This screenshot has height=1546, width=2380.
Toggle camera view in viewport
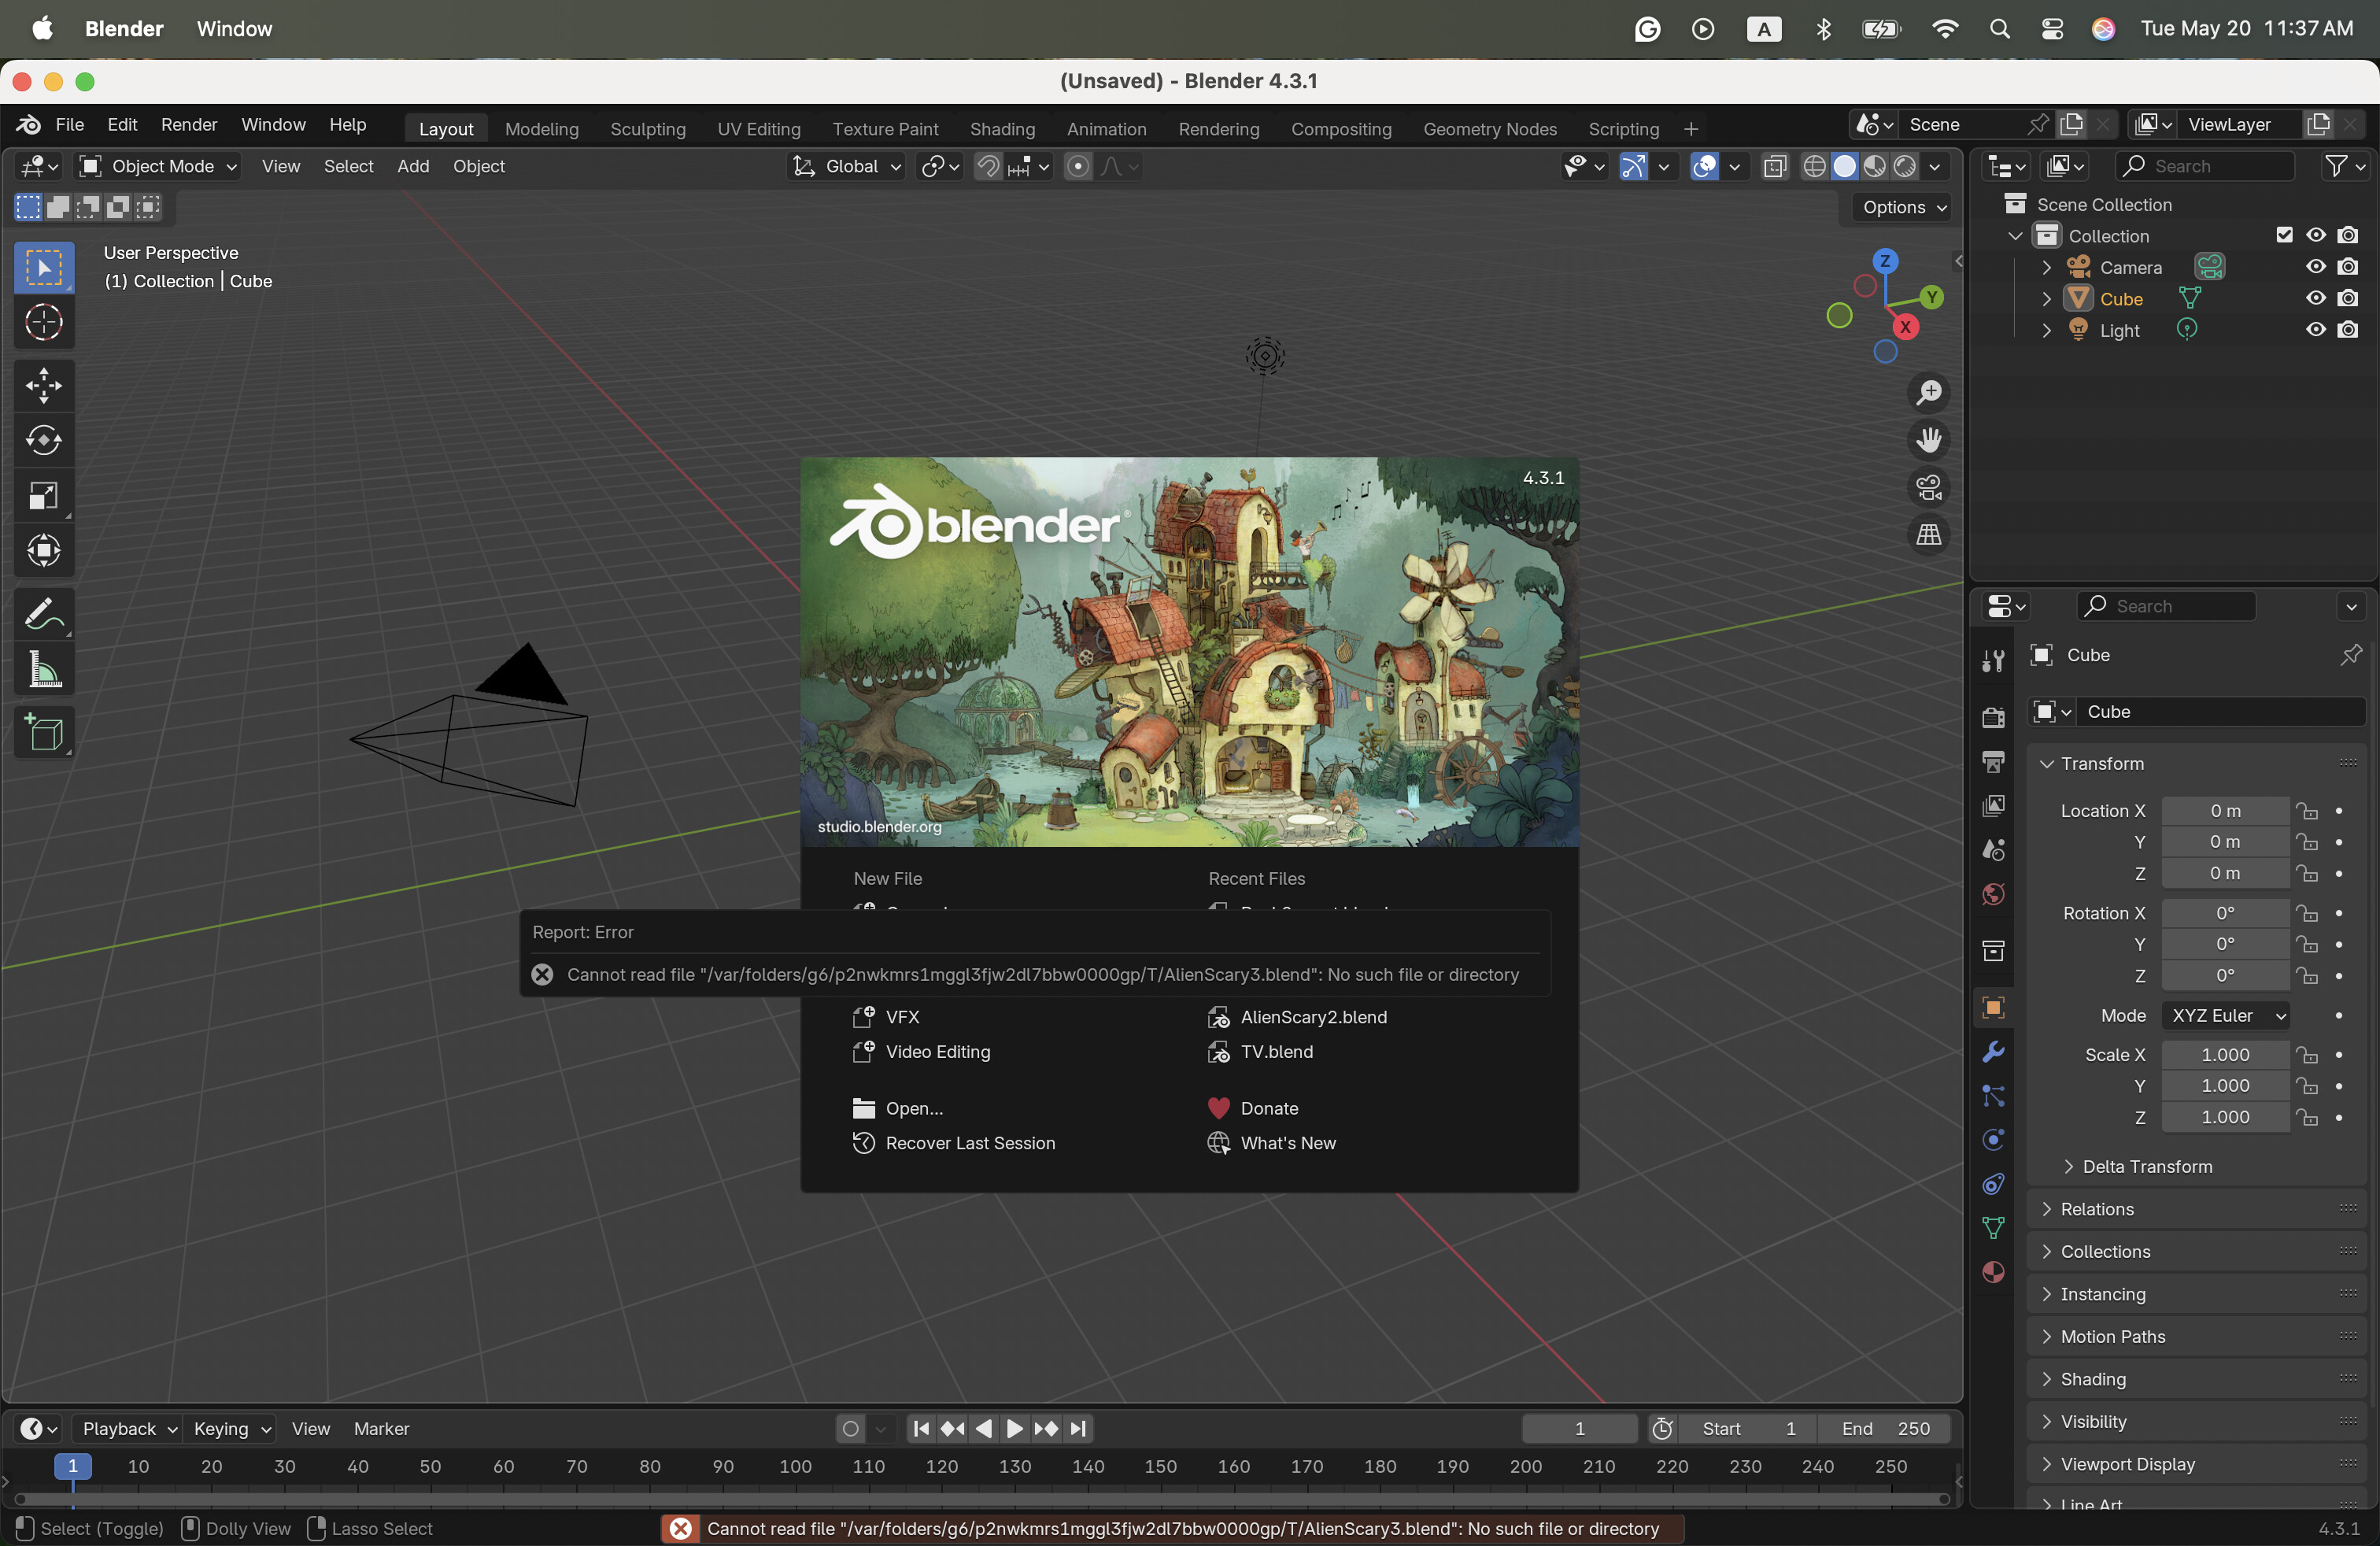click(1928, 488)
